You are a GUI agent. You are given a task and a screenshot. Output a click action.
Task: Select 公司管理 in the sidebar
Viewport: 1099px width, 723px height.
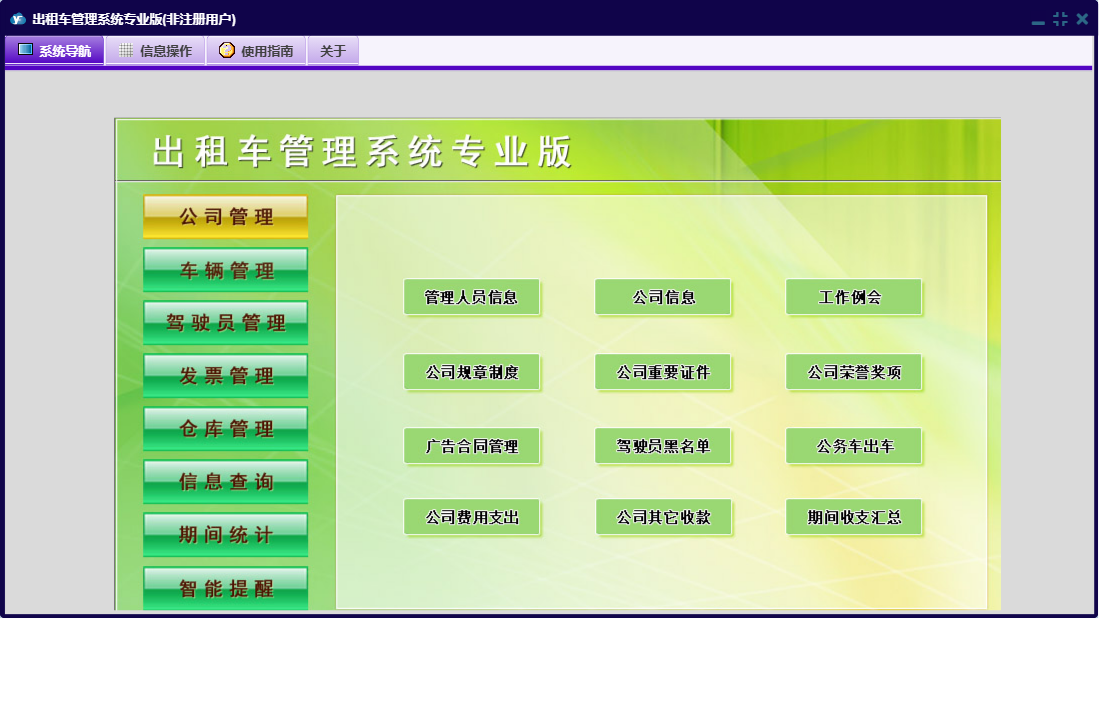click(226, 216)
